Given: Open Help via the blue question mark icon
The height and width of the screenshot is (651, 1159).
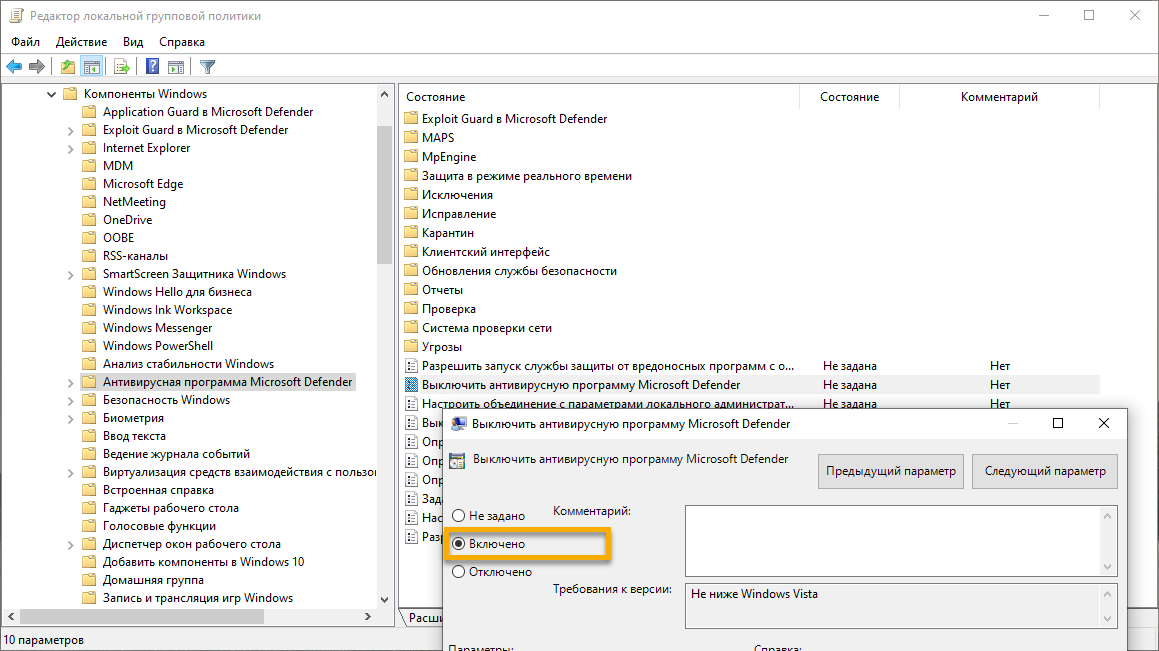Looking at the screenshot, I should pos(151,66).
